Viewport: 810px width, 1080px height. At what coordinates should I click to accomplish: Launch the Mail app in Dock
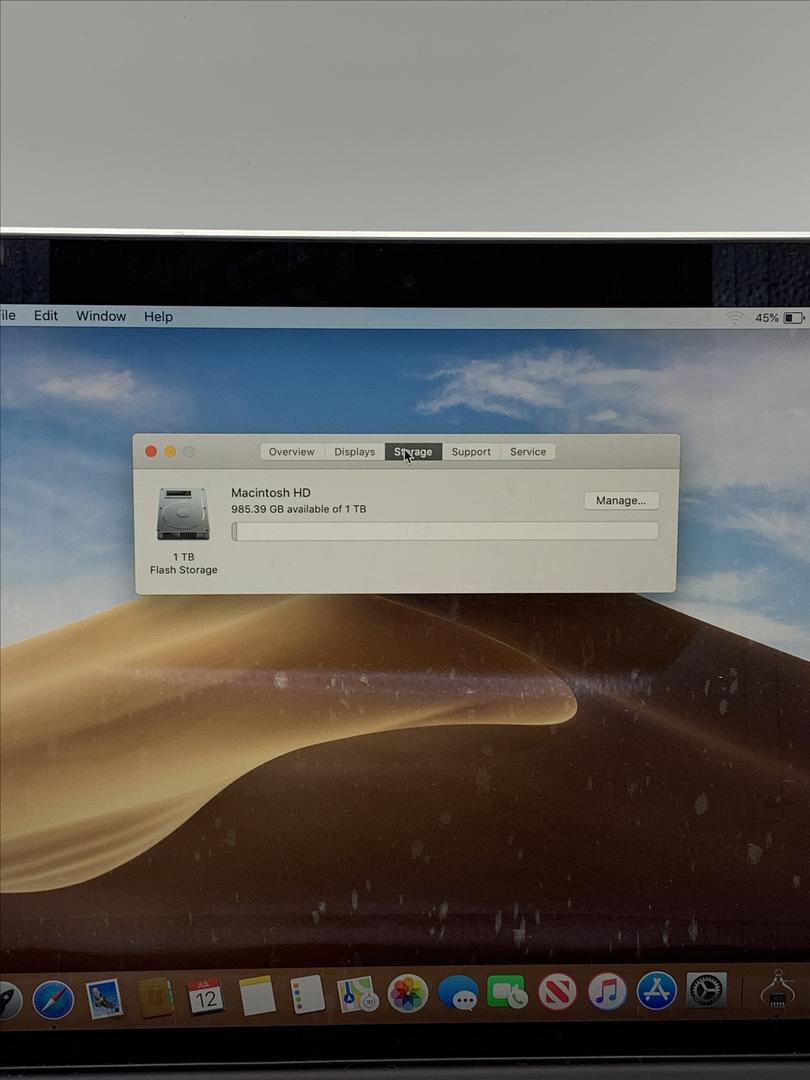coord(105,999)
